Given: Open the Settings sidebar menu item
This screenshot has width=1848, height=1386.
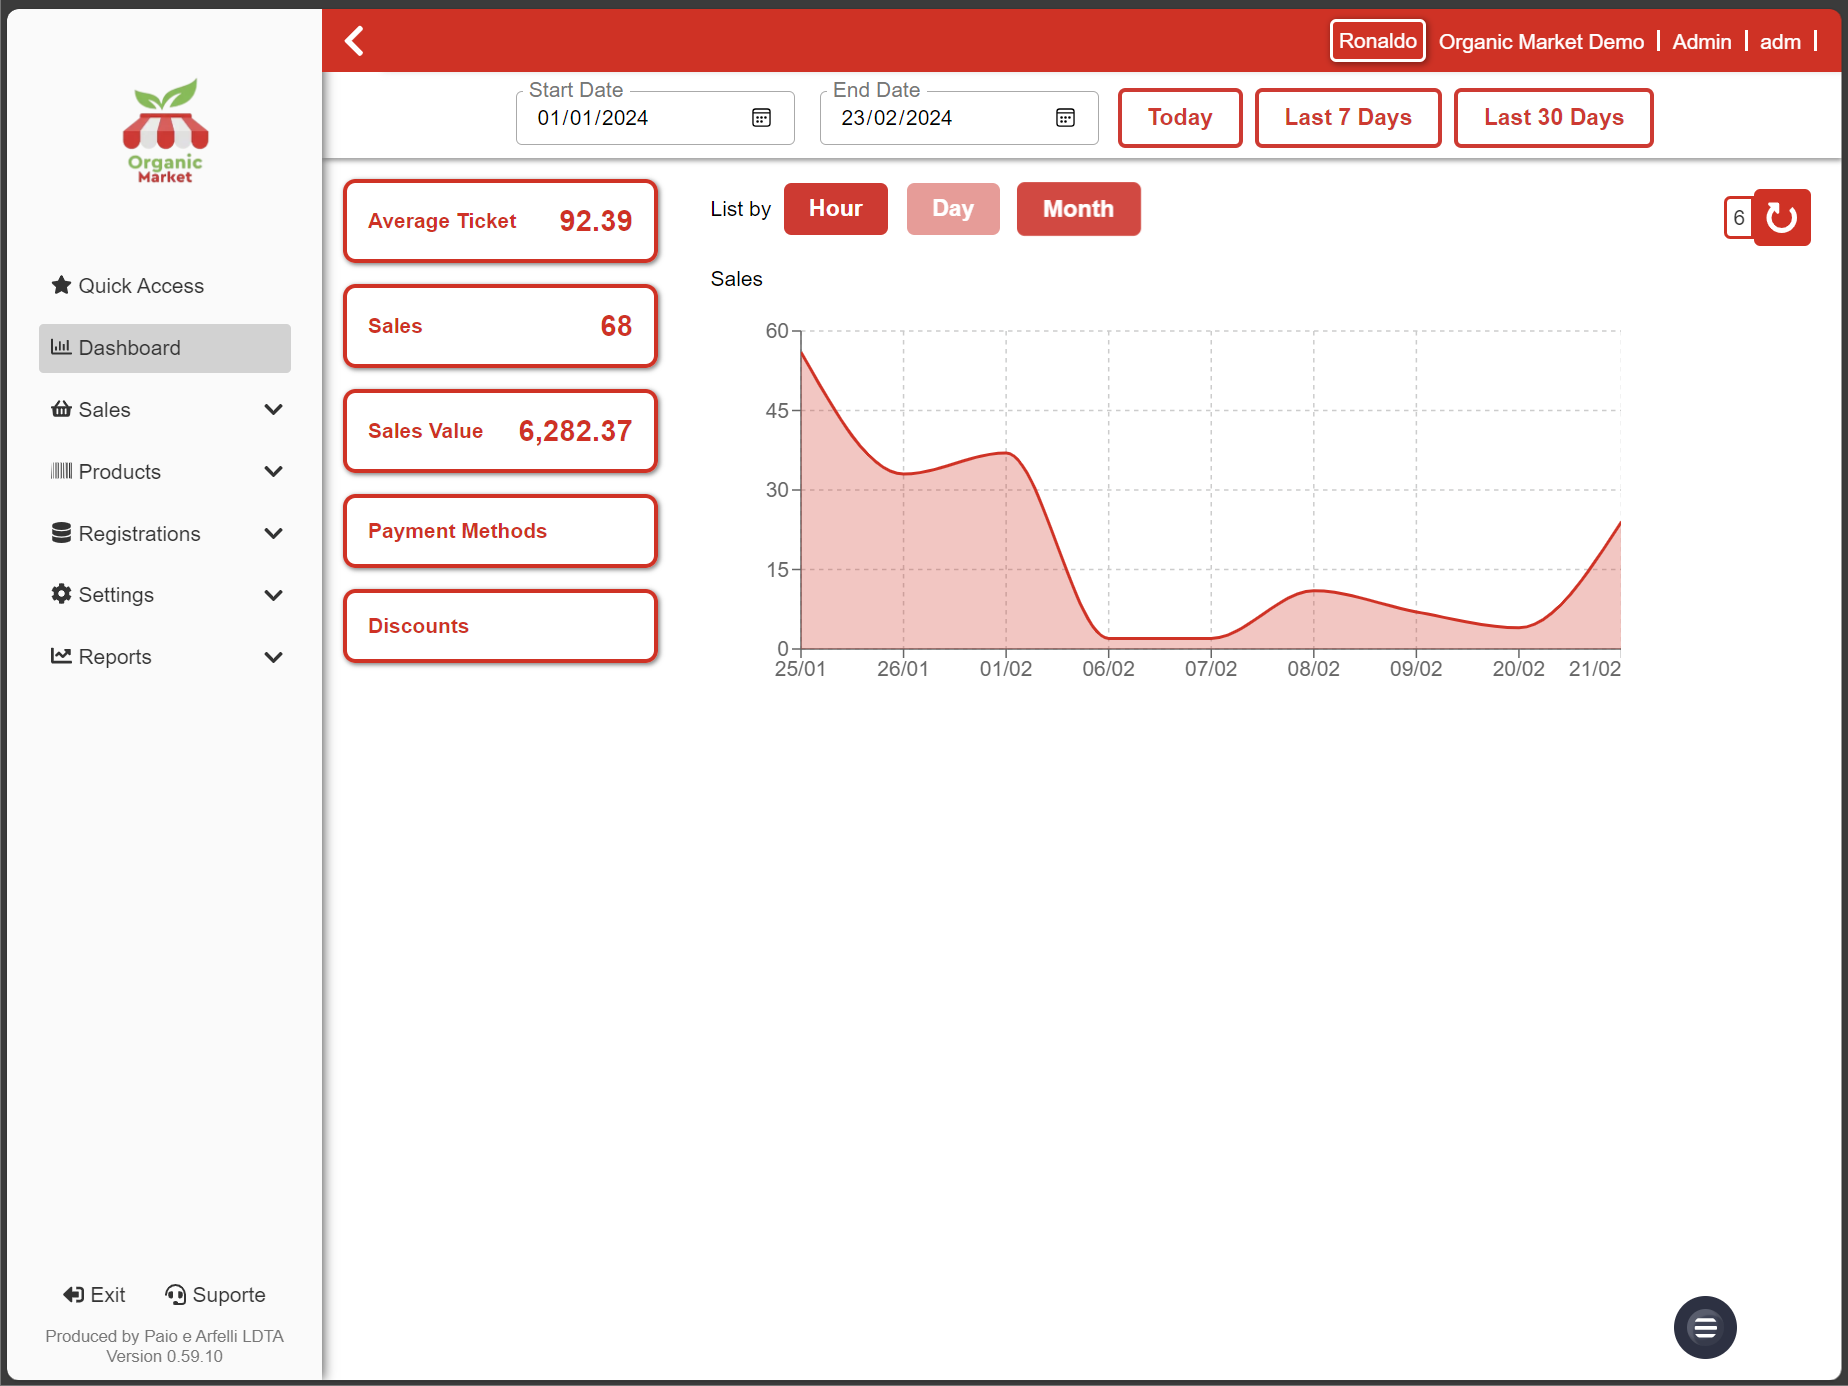Looking at the screenshot, I should click(x=165, y=595).
